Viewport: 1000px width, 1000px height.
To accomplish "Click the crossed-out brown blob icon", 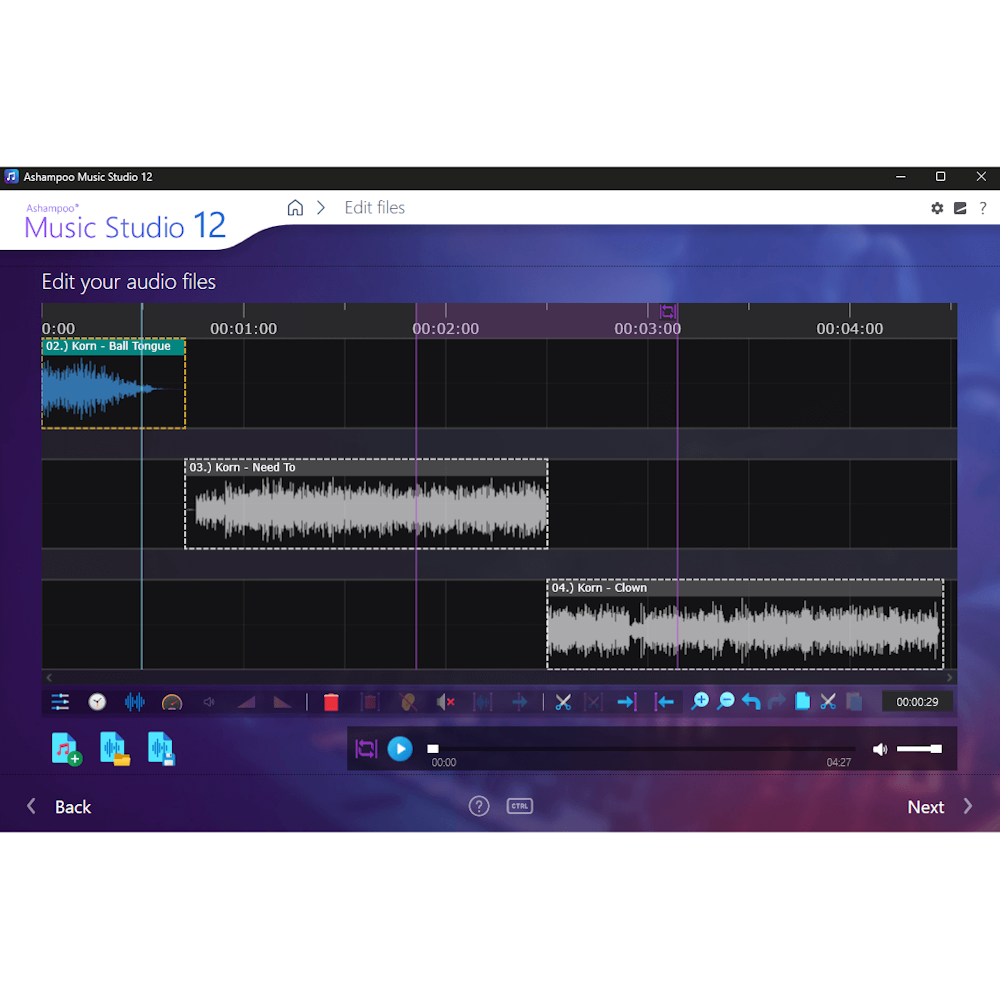I will [x=408, y=702].
